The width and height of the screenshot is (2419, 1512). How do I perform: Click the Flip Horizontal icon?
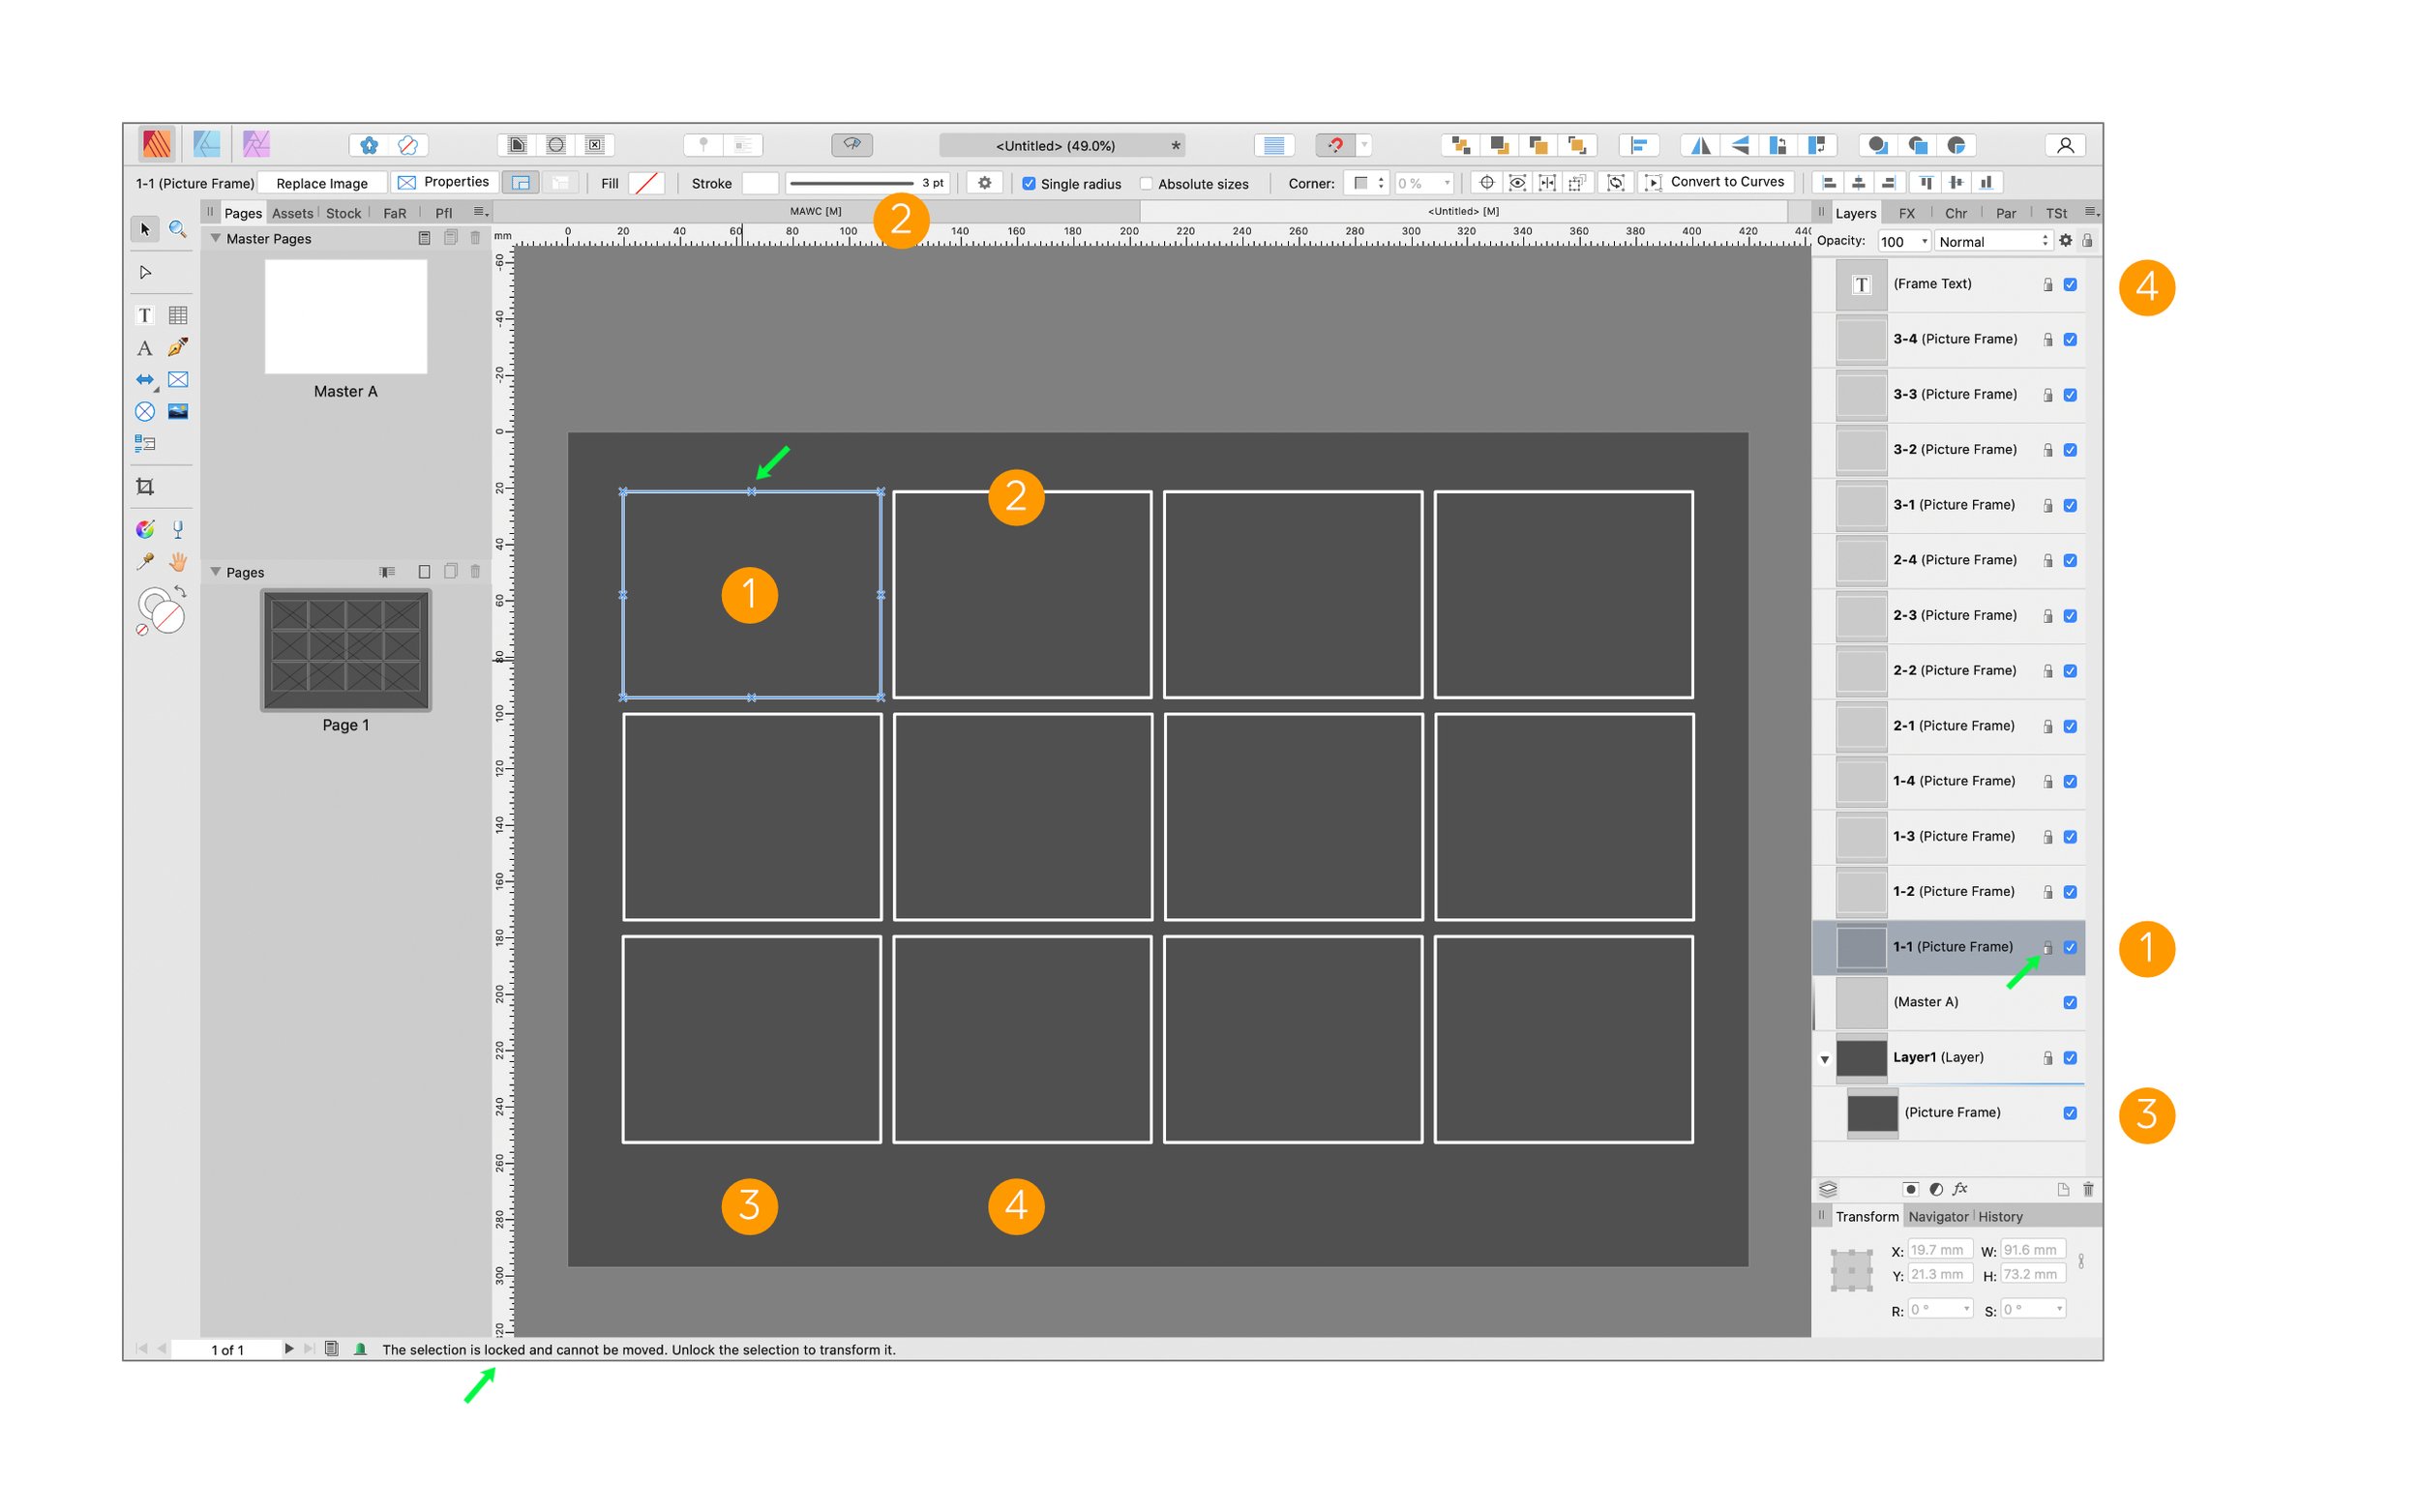(1700, 145)
